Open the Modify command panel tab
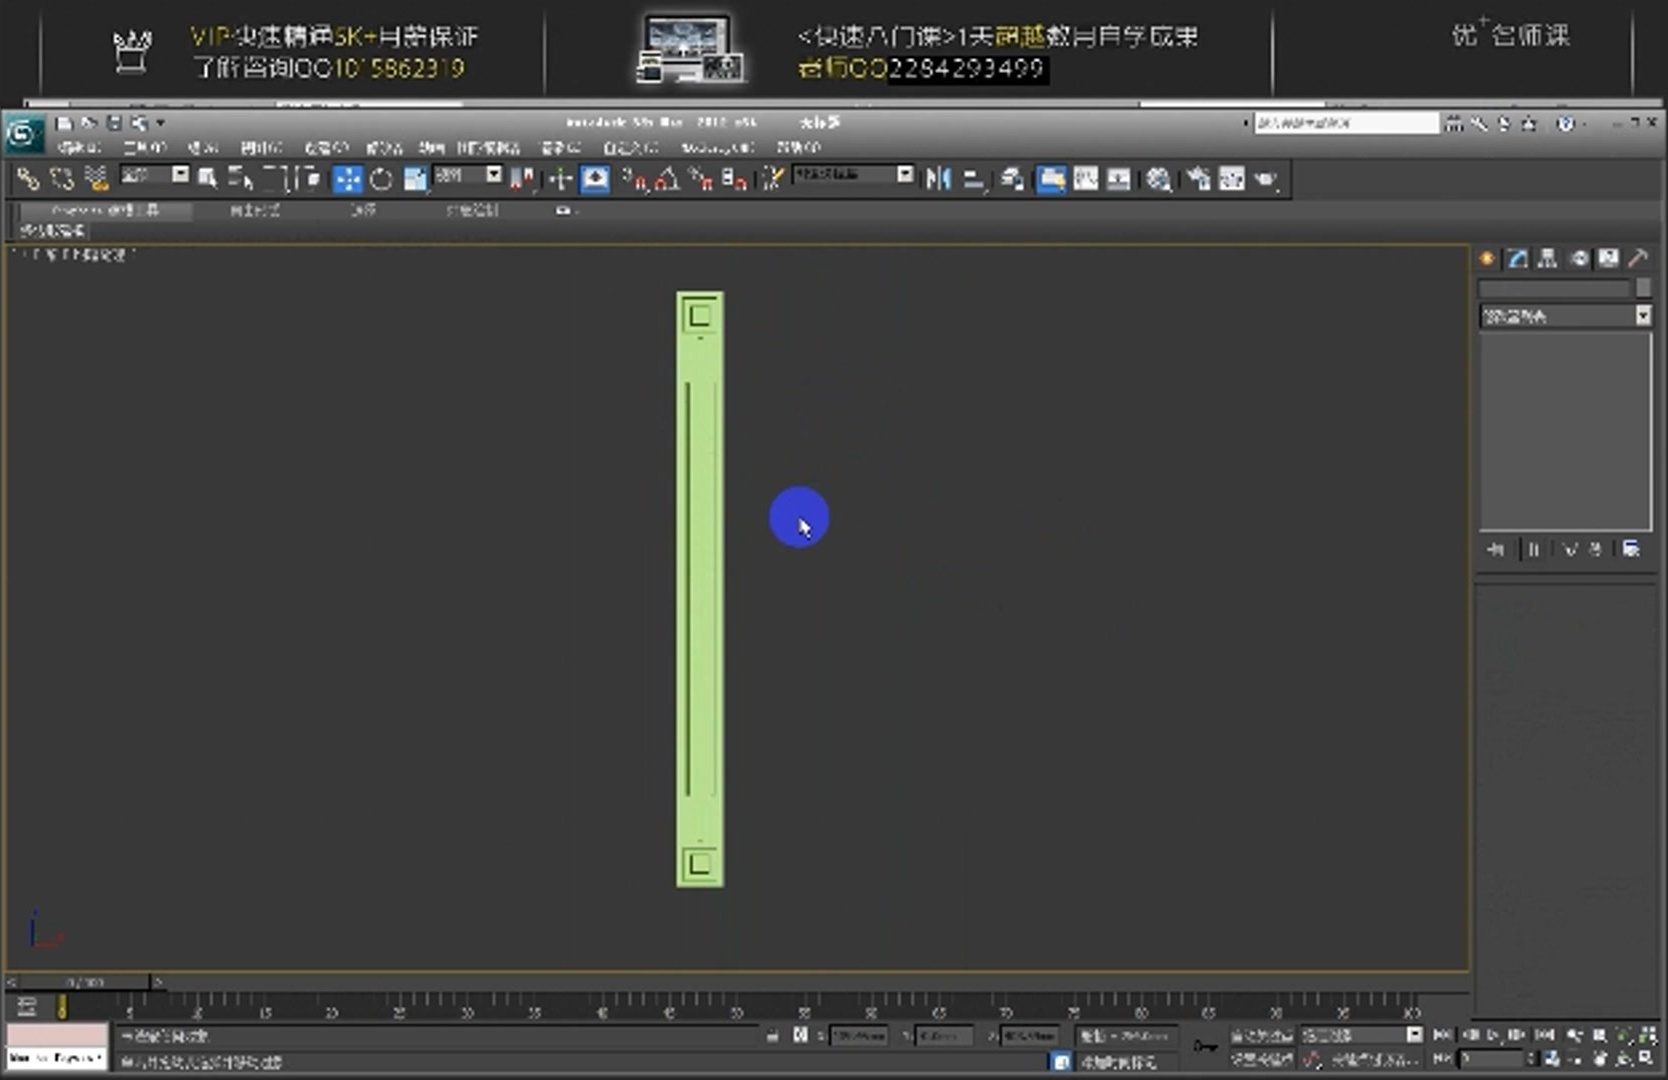1668x1080 pixels. [x=1518, y=258]
